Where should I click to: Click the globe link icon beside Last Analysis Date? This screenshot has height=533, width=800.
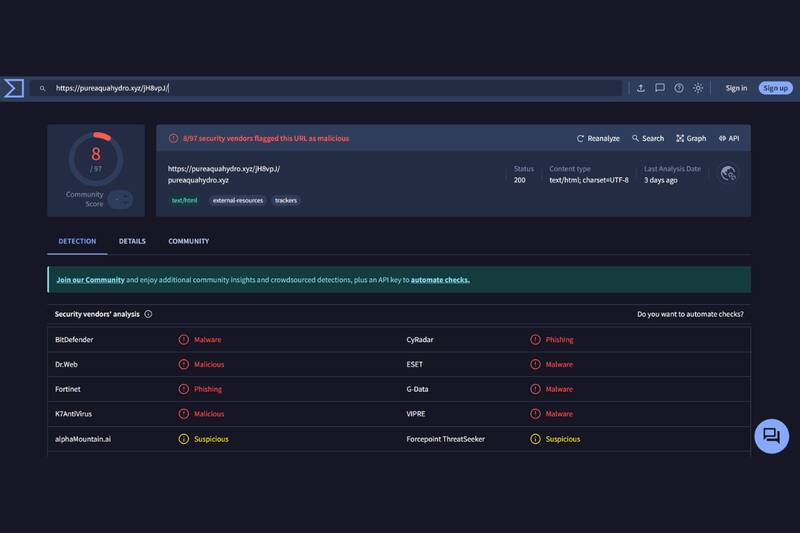pos(728,174)
